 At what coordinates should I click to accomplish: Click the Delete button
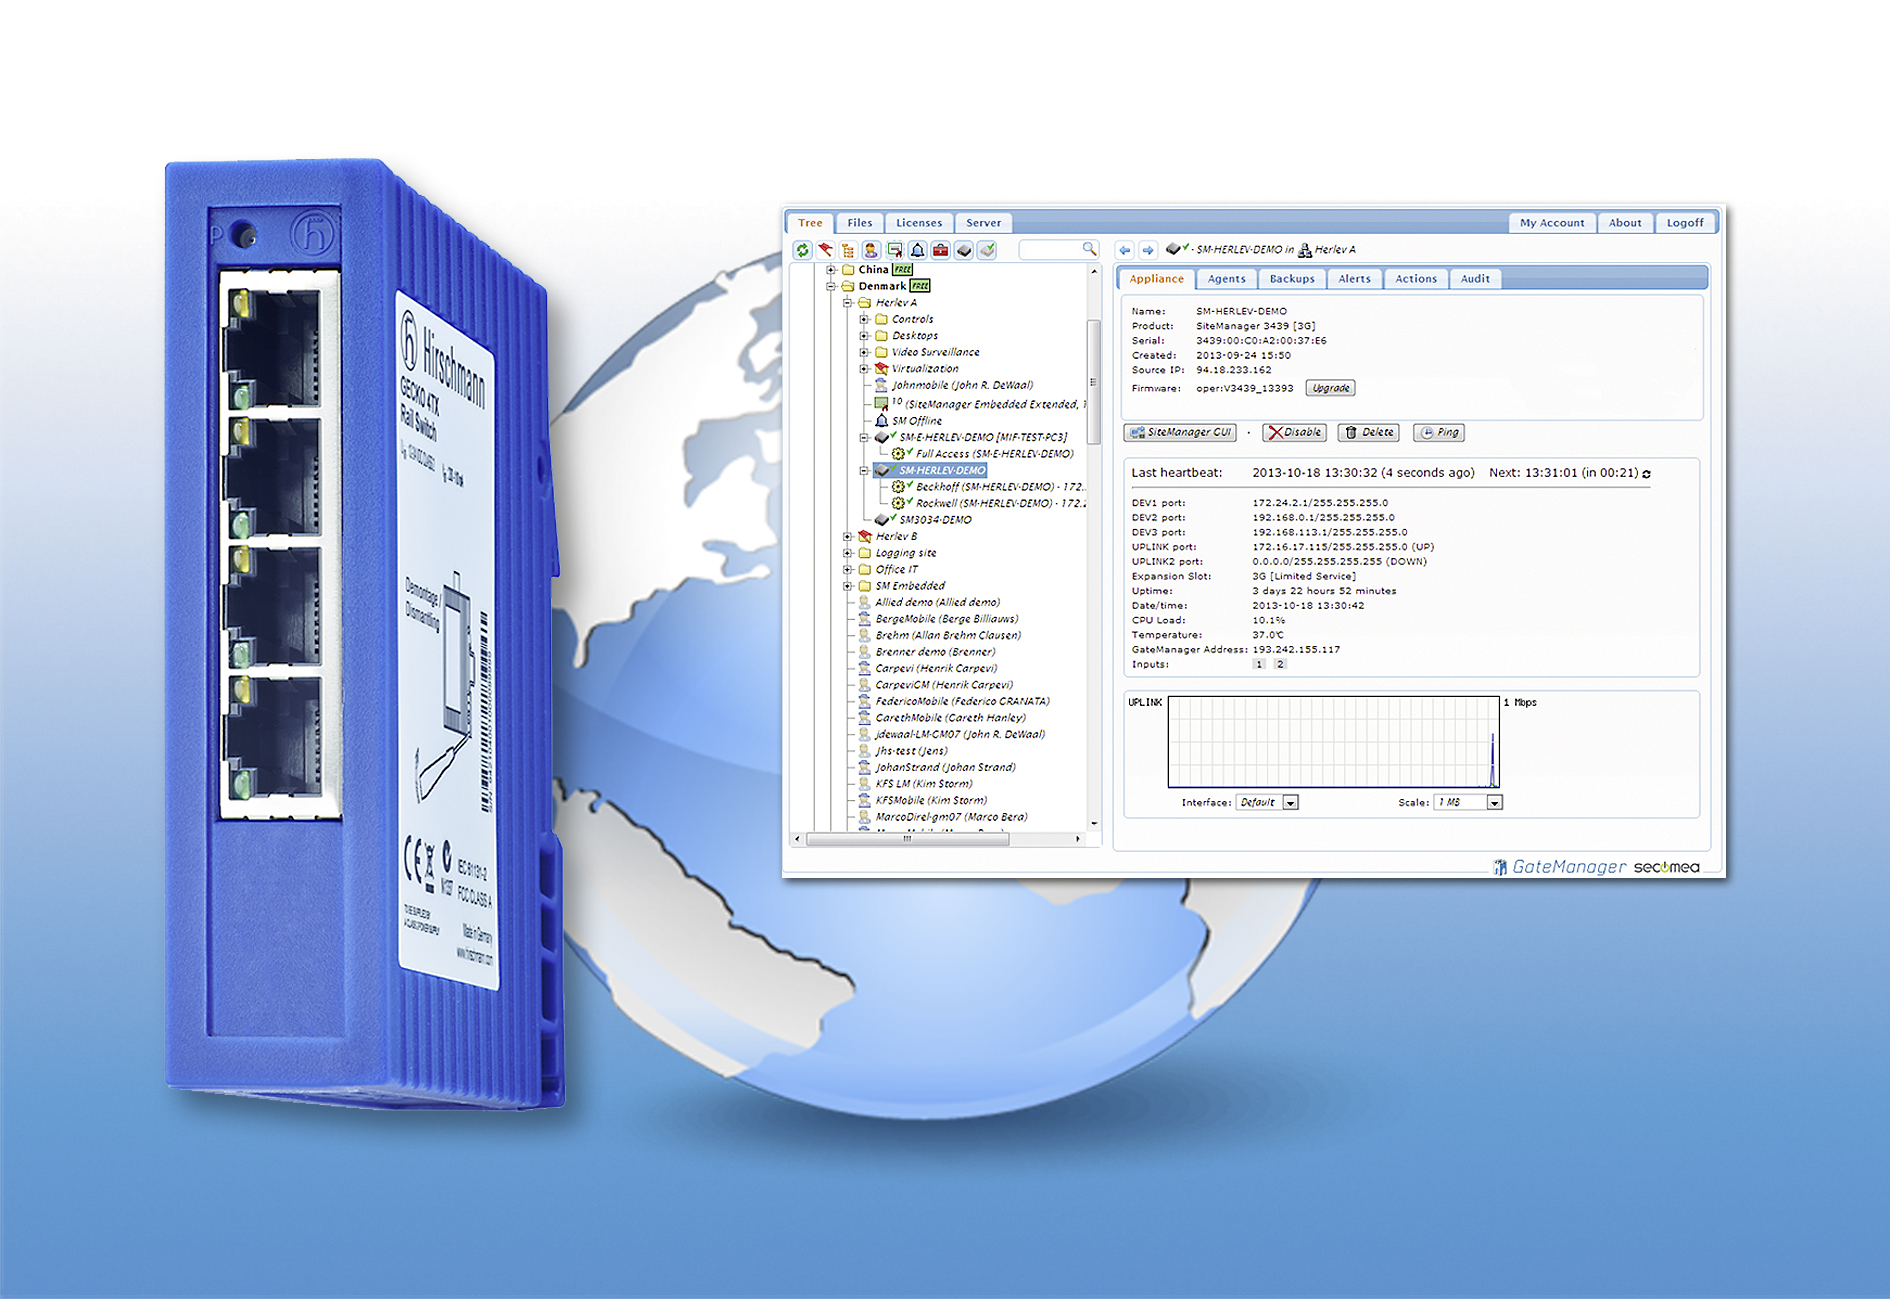point(1369,433)
